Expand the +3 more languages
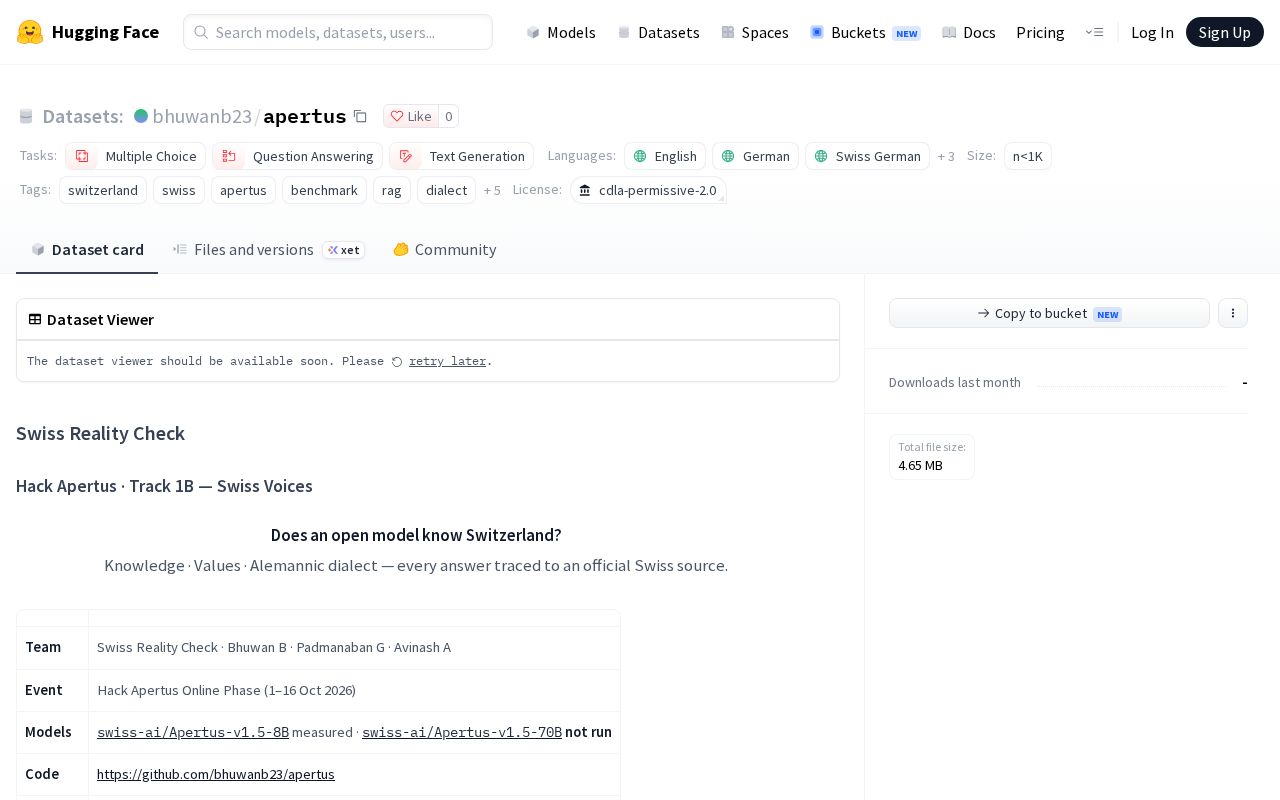This screenshot has width=1280, height=800. (946, 156)
